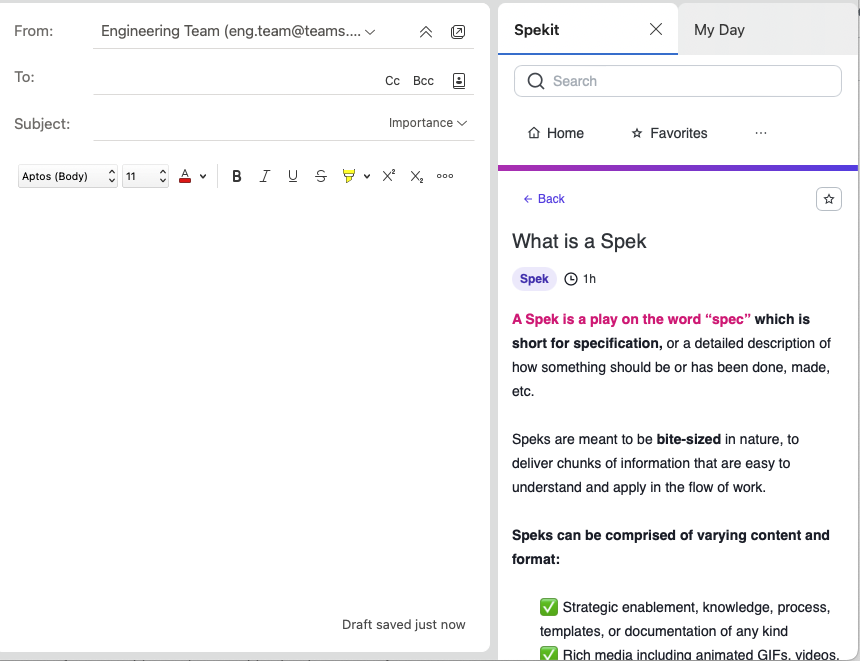Add Bcc recipients field

click(423, 81)
